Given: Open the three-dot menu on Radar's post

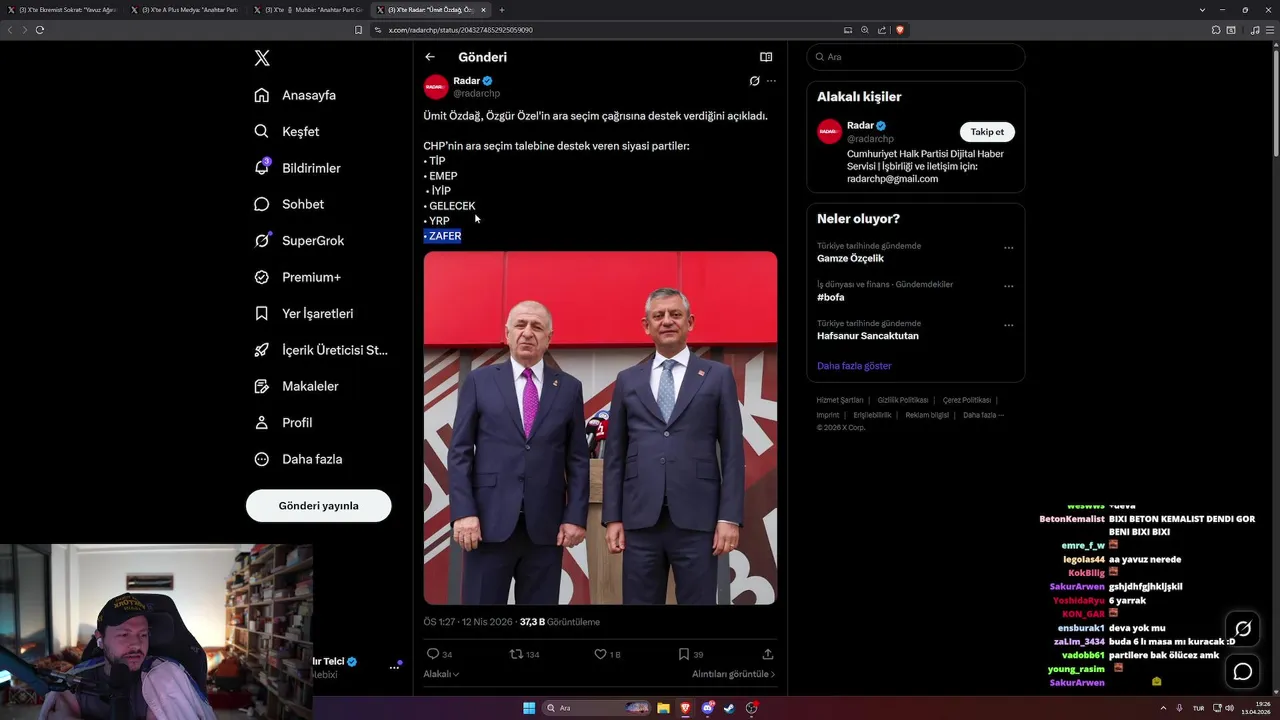Looking at the screenshot, I should pyautogui.click(x=771, y=81).
